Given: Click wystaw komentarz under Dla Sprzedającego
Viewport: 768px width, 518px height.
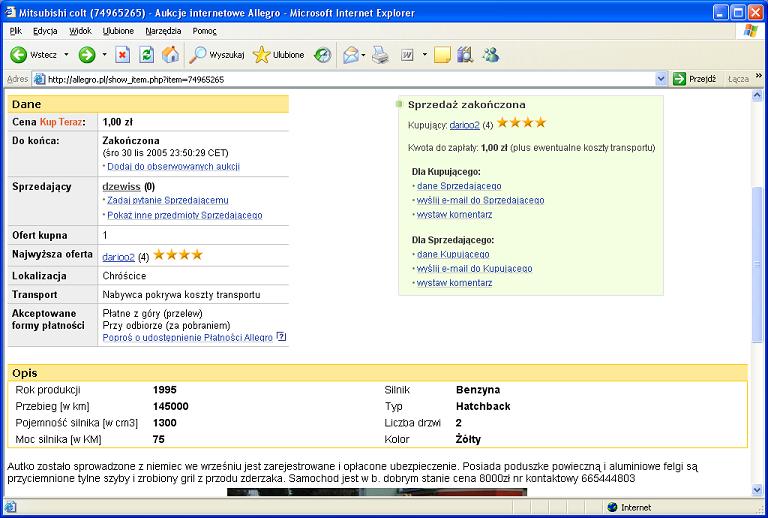Looking at the screenshot, I should pyautogui.click(x=455, y=283).
